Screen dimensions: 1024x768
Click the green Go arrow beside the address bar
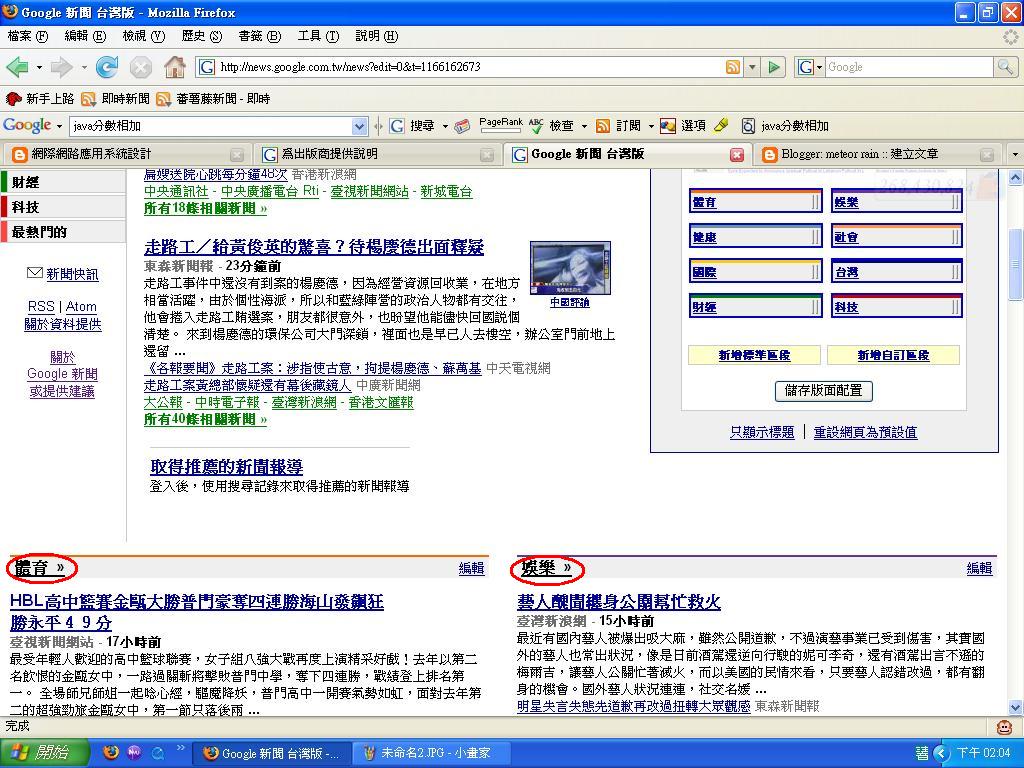click(x=774, y=67)
